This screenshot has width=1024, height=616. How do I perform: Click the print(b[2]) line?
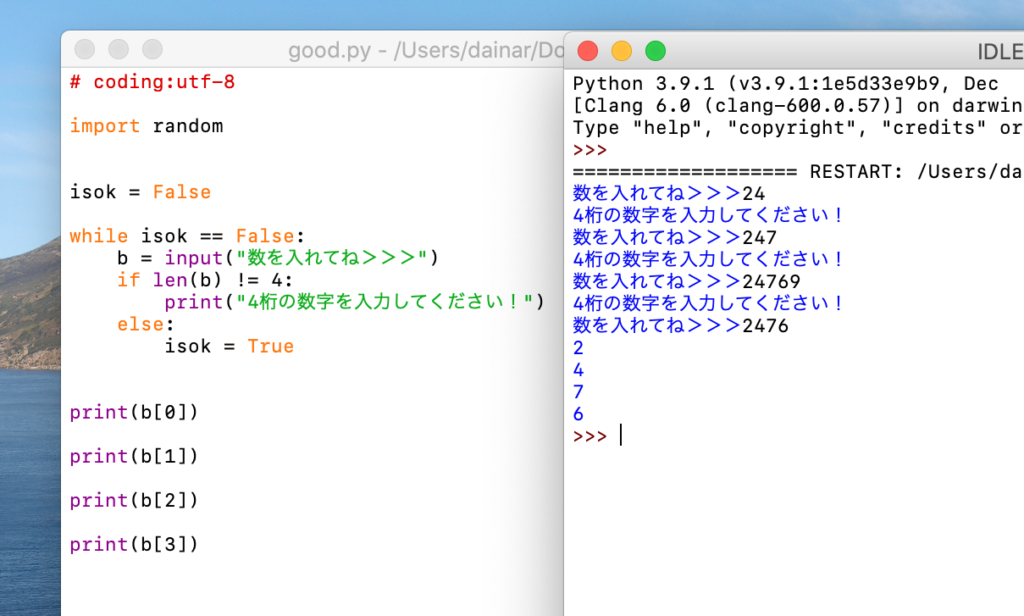(x=134, y=500)
